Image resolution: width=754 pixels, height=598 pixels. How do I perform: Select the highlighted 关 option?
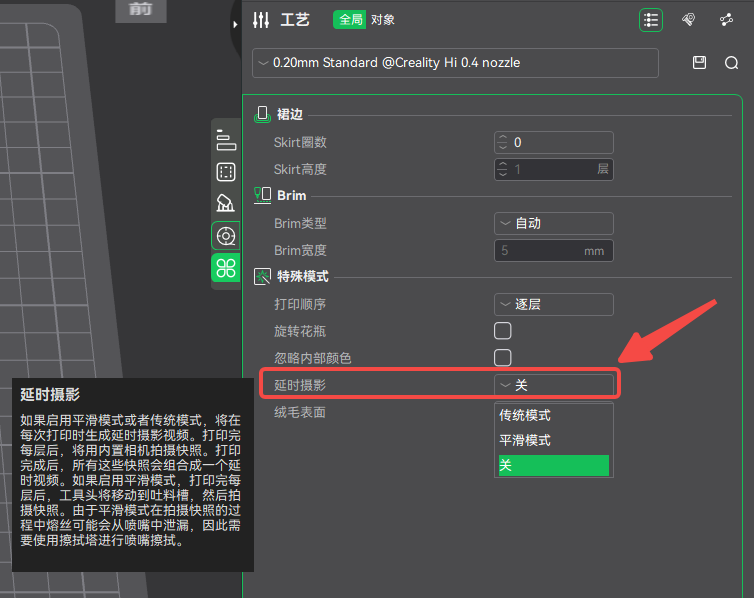[x=553, y=465]
